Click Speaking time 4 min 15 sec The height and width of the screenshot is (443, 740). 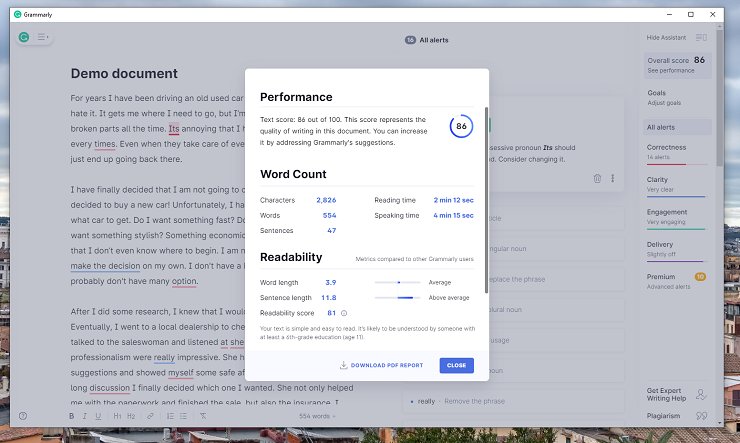(454, 216)
